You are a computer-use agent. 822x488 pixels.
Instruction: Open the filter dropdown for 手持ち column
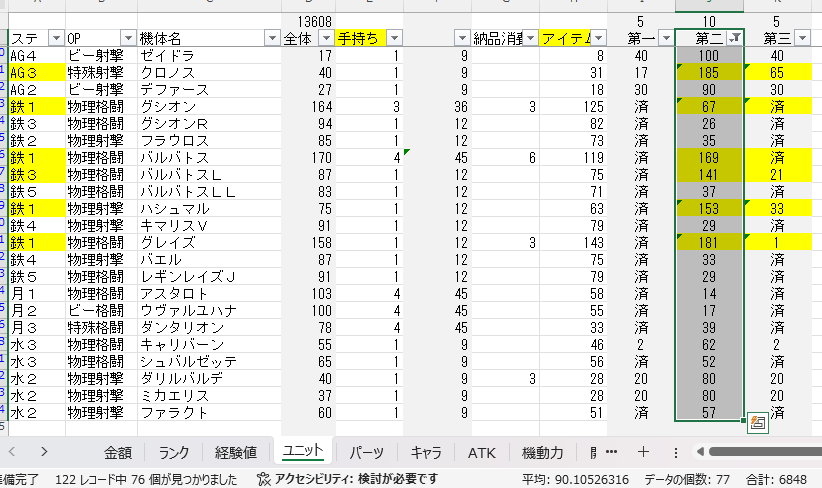(394, 38)
